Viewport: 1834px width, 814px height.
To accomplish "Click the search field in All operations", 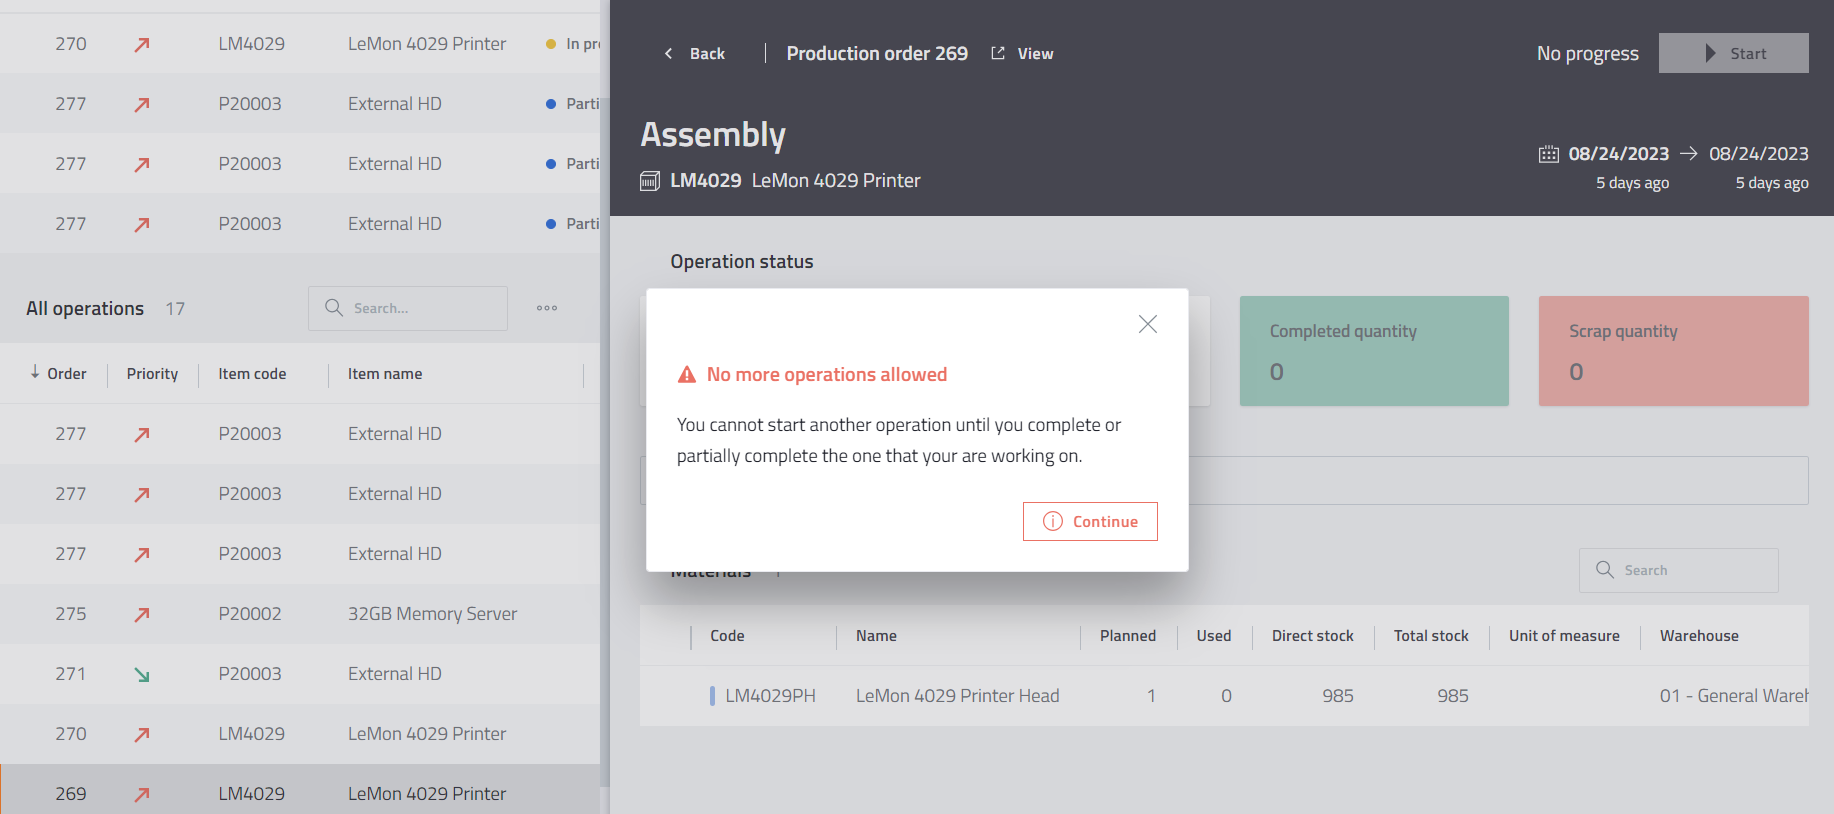I will (408, 308).
